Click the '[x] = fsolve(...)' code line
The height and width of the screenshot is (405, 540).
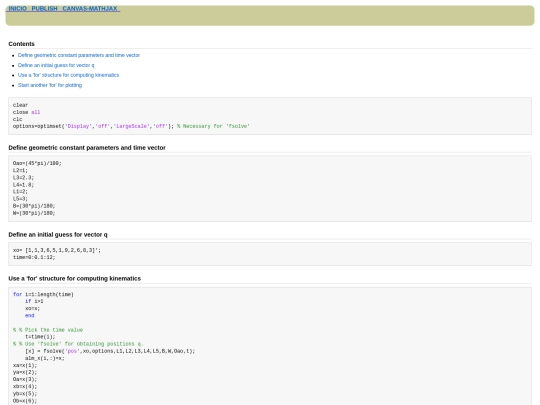pos(110,351)
